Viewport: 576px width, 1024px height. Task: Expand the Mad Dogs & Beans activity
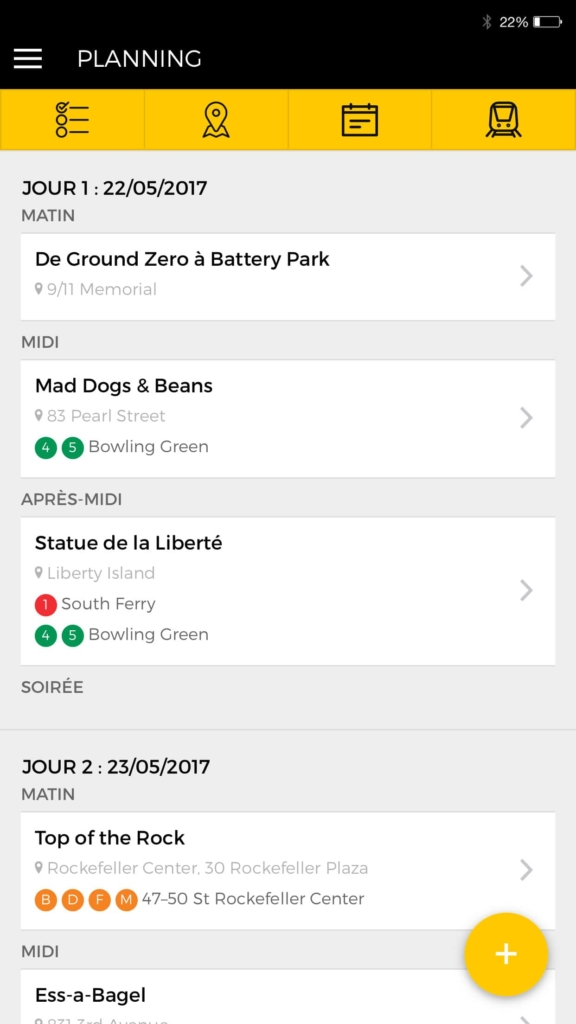click(288, 417)
